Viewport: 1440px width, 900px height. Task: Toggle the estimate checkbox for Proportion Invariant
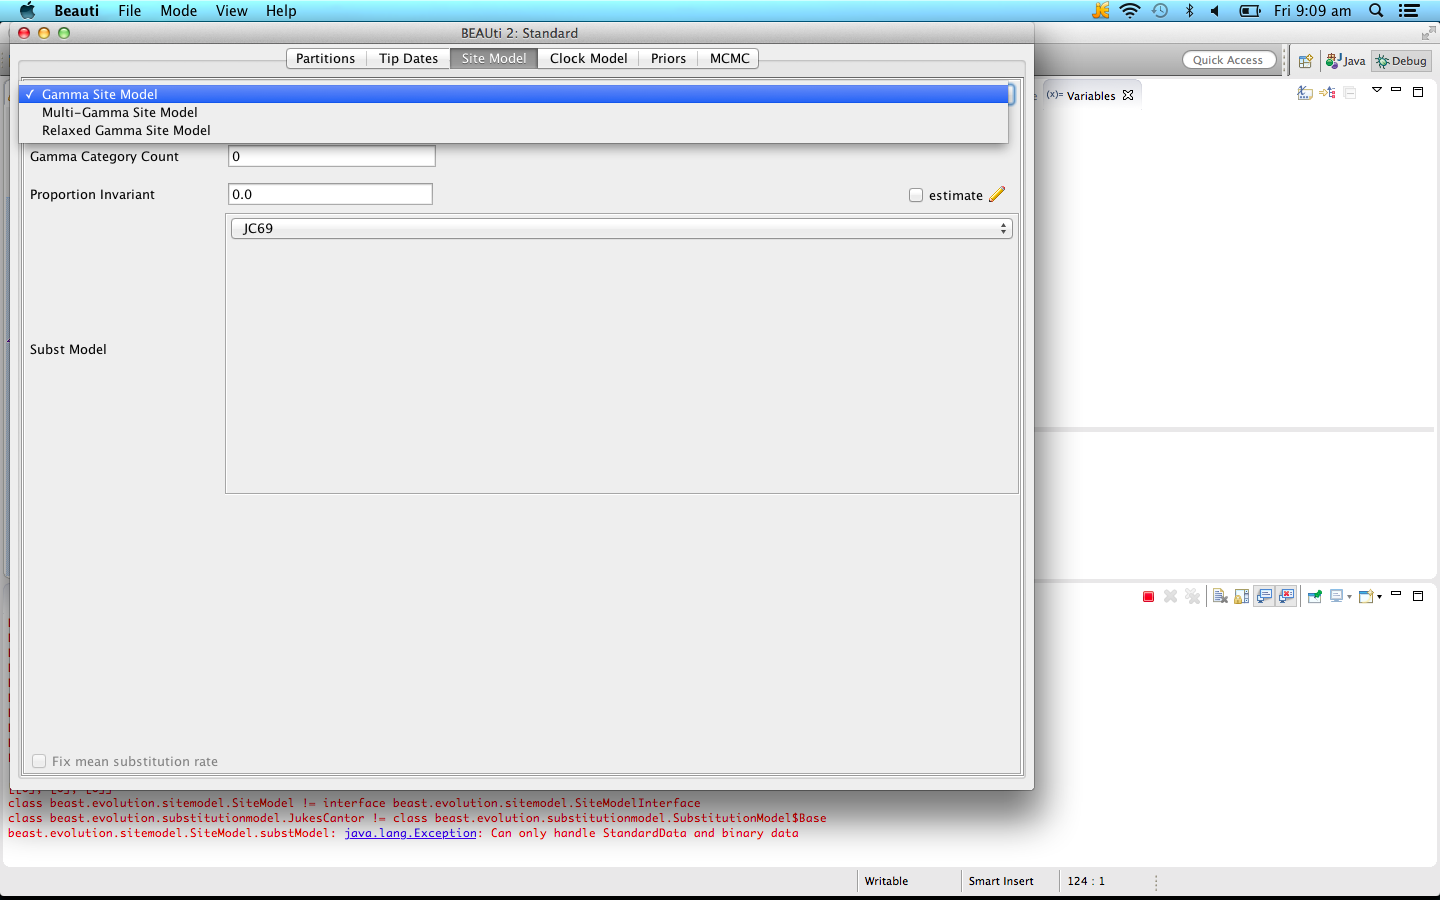pos(916,195)
